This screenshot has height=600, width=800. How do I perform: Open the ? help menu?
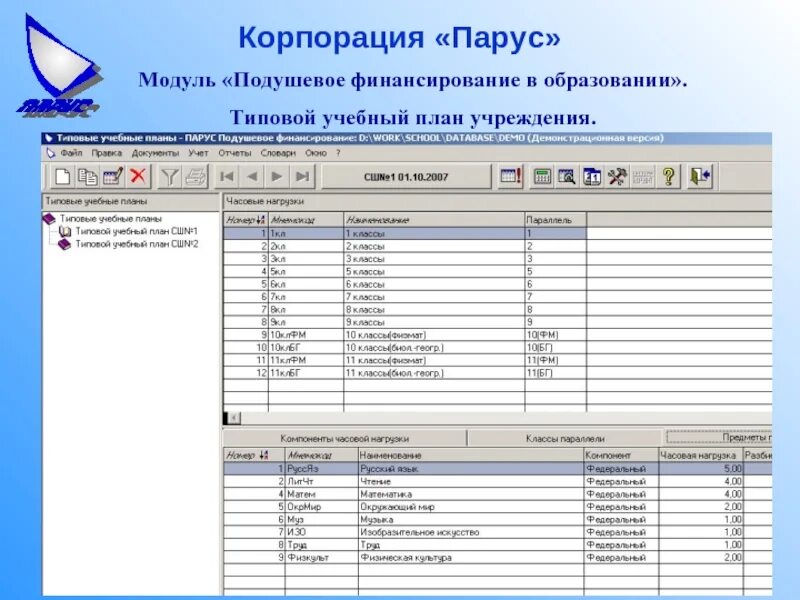[x=338, y=153]
